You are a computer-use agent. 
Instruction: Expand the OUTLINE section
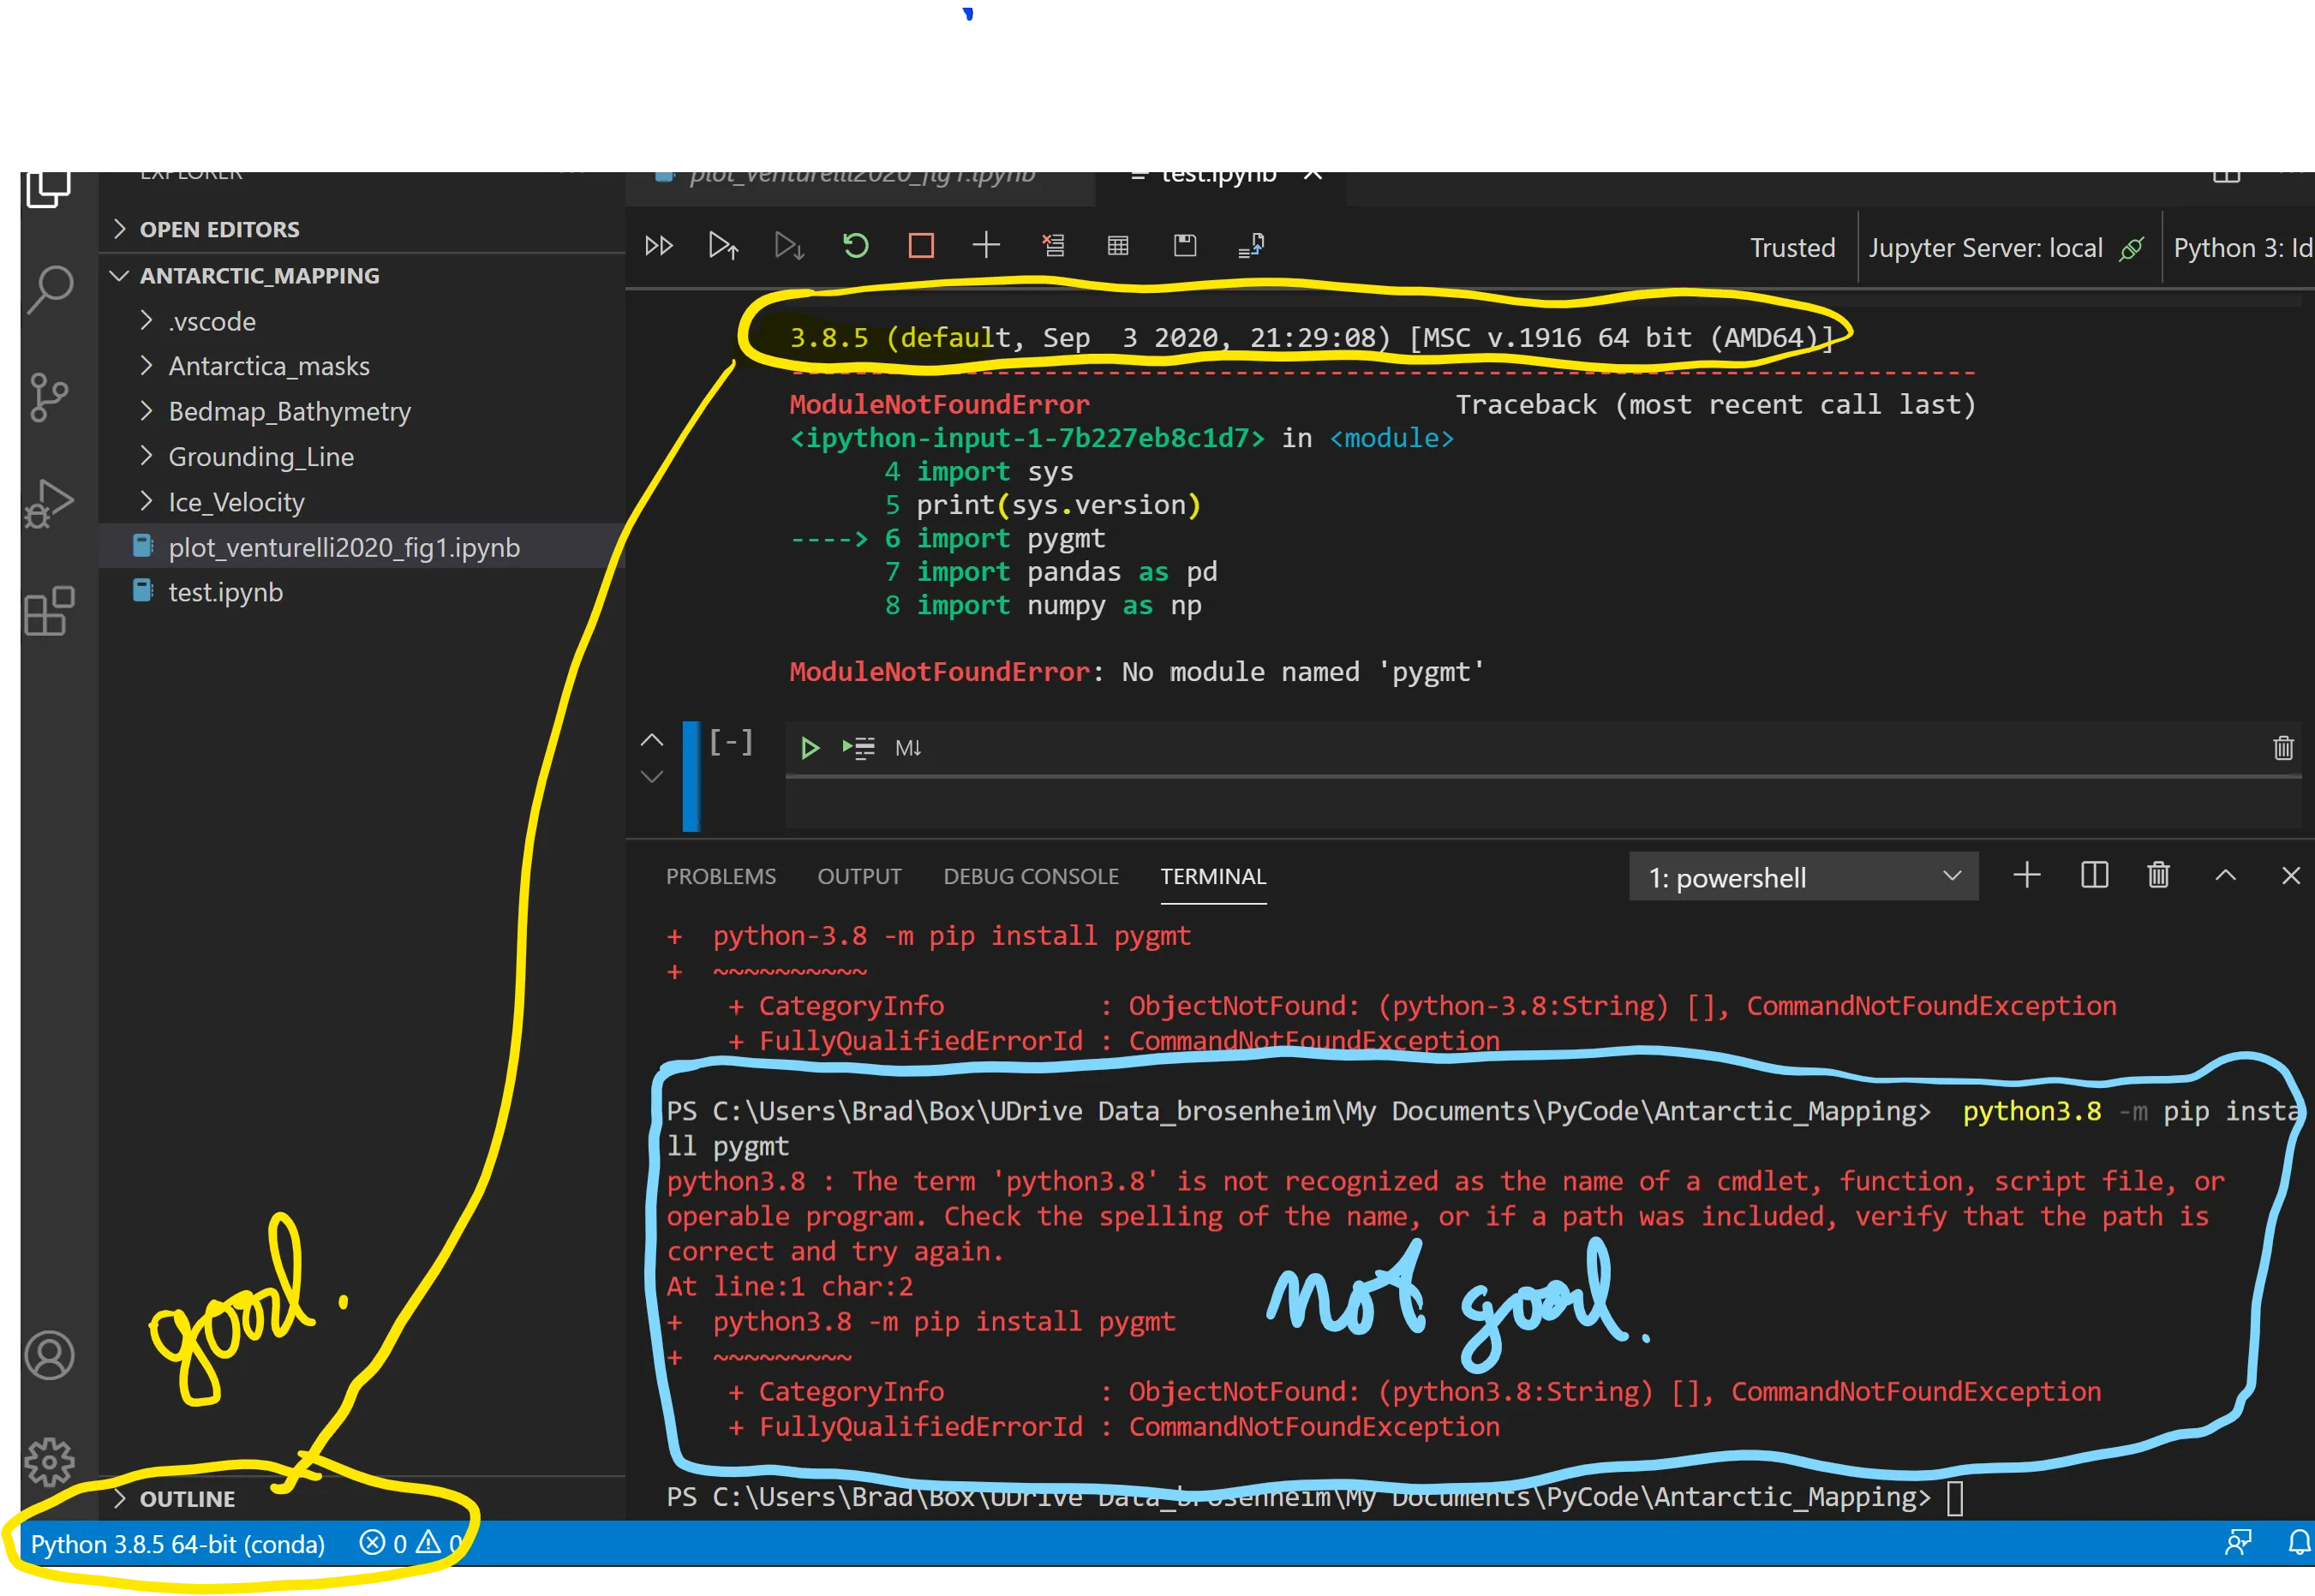pyautogui.click(x=187, y=1498)
